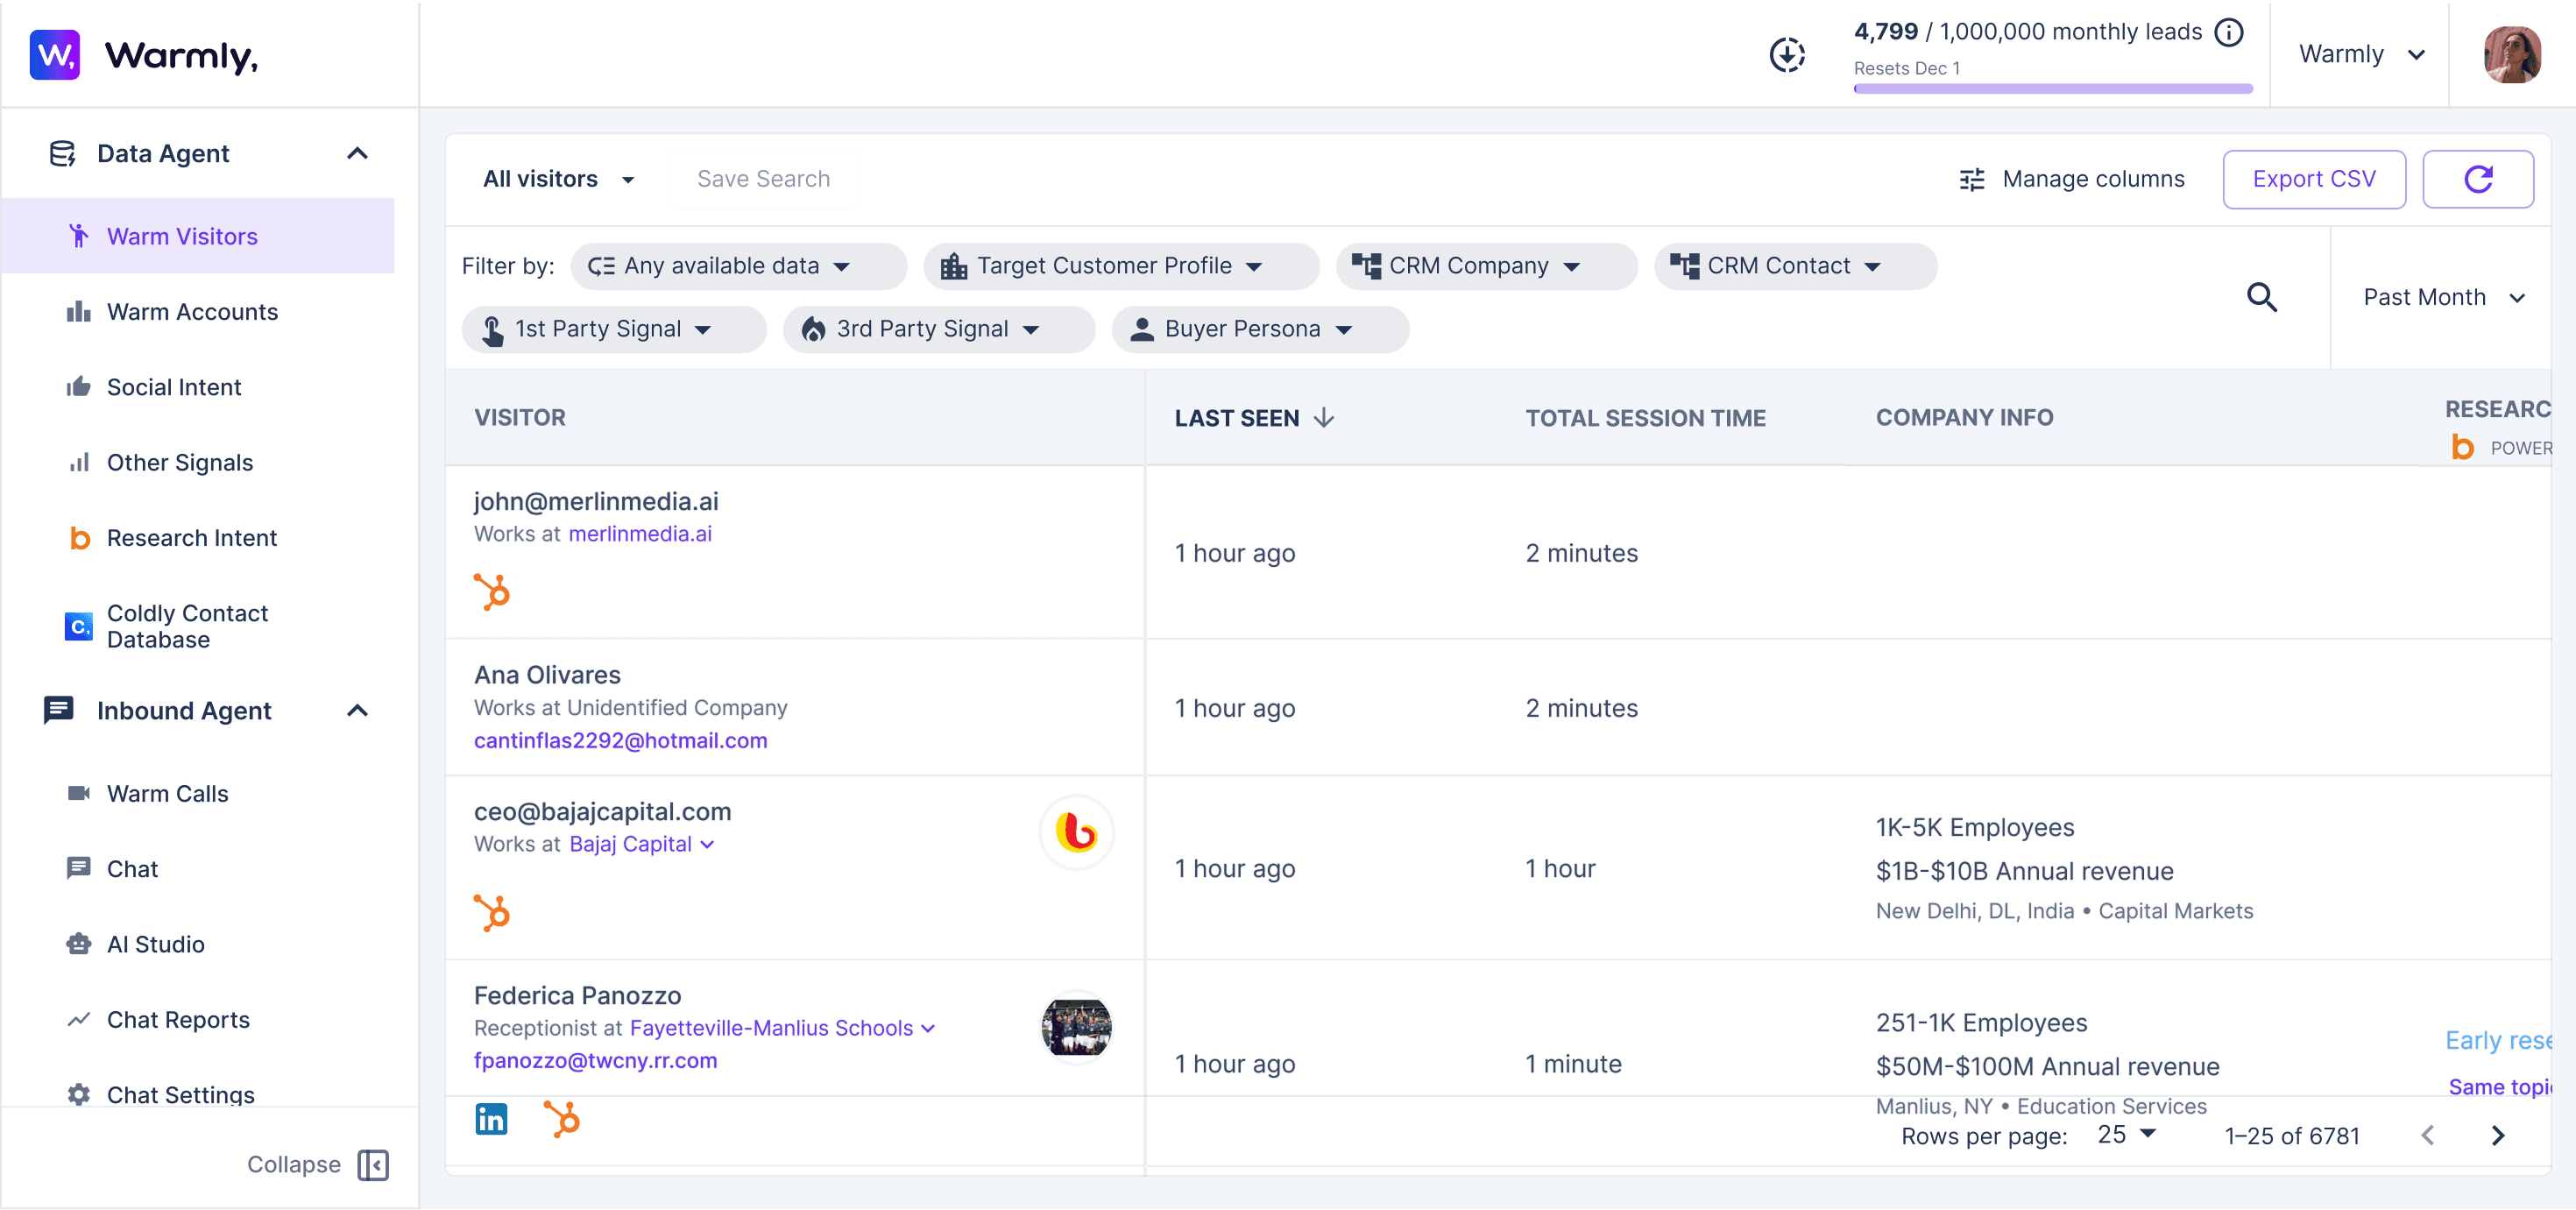Open the CRM Company filter

point(1486,266)
